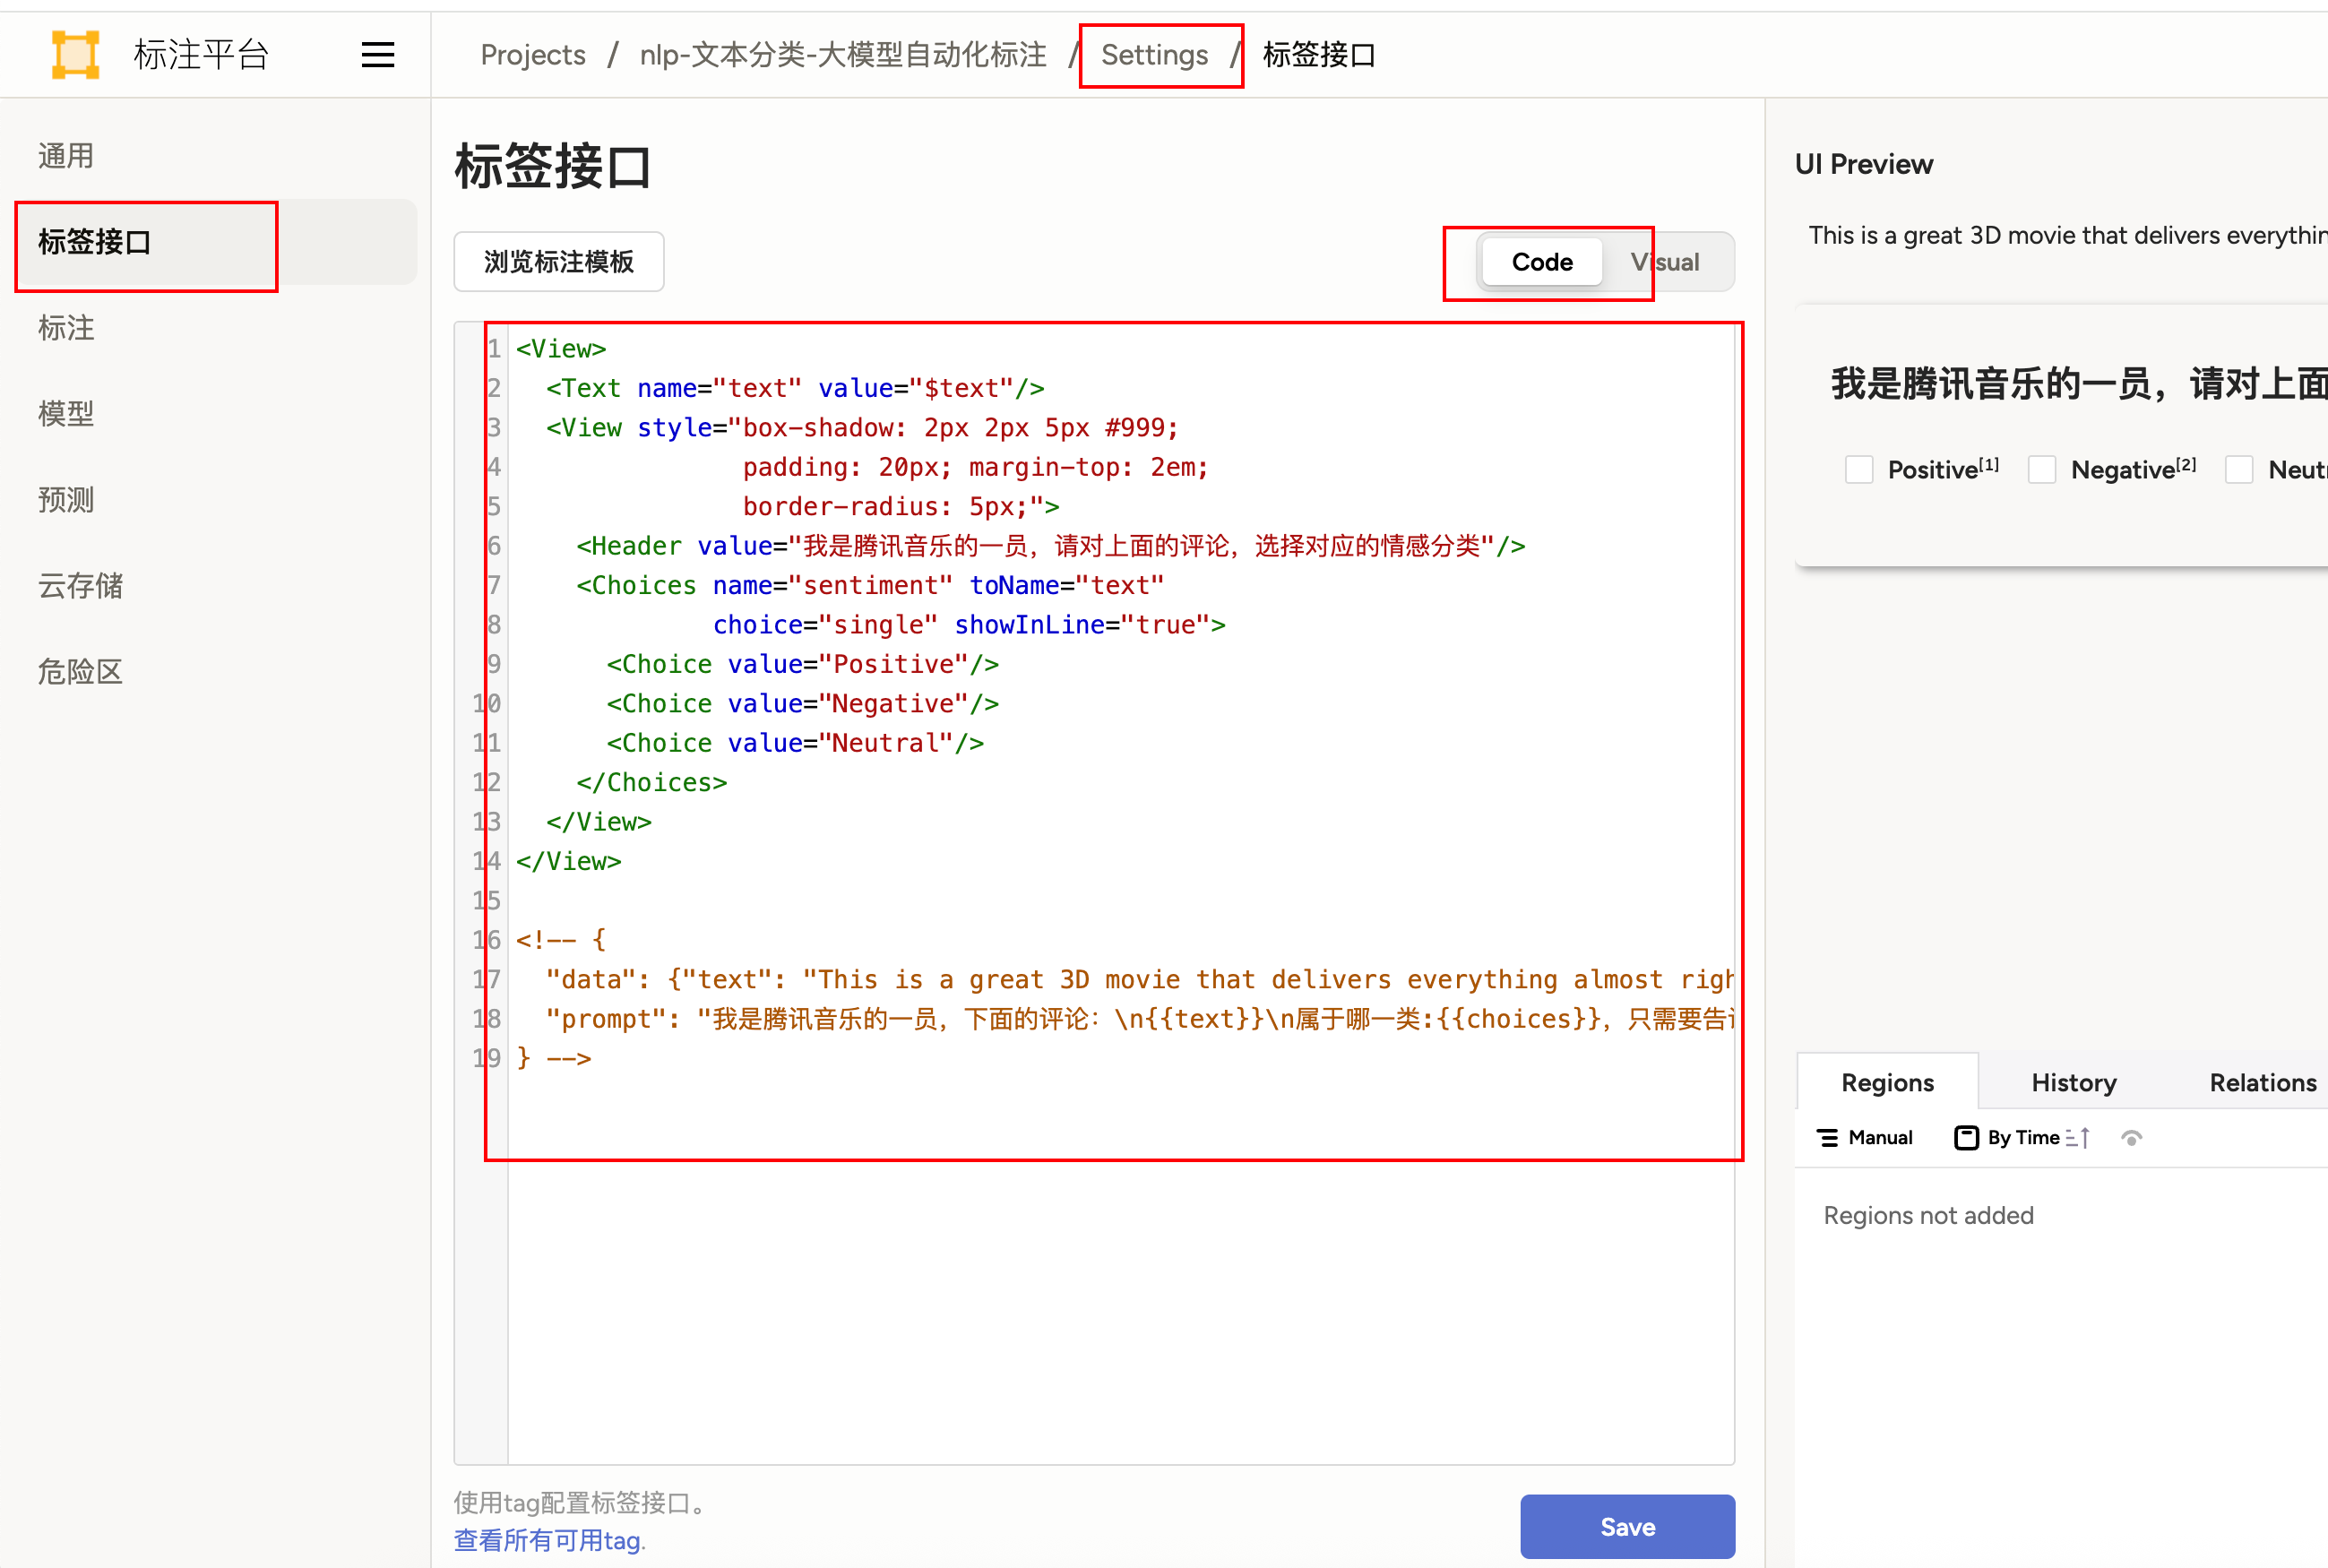Open nlp-文本分类-大模型自动化标注 project breadcrumb
The width and height of the screenshot is (2328, 1568).
coord(842,55)
